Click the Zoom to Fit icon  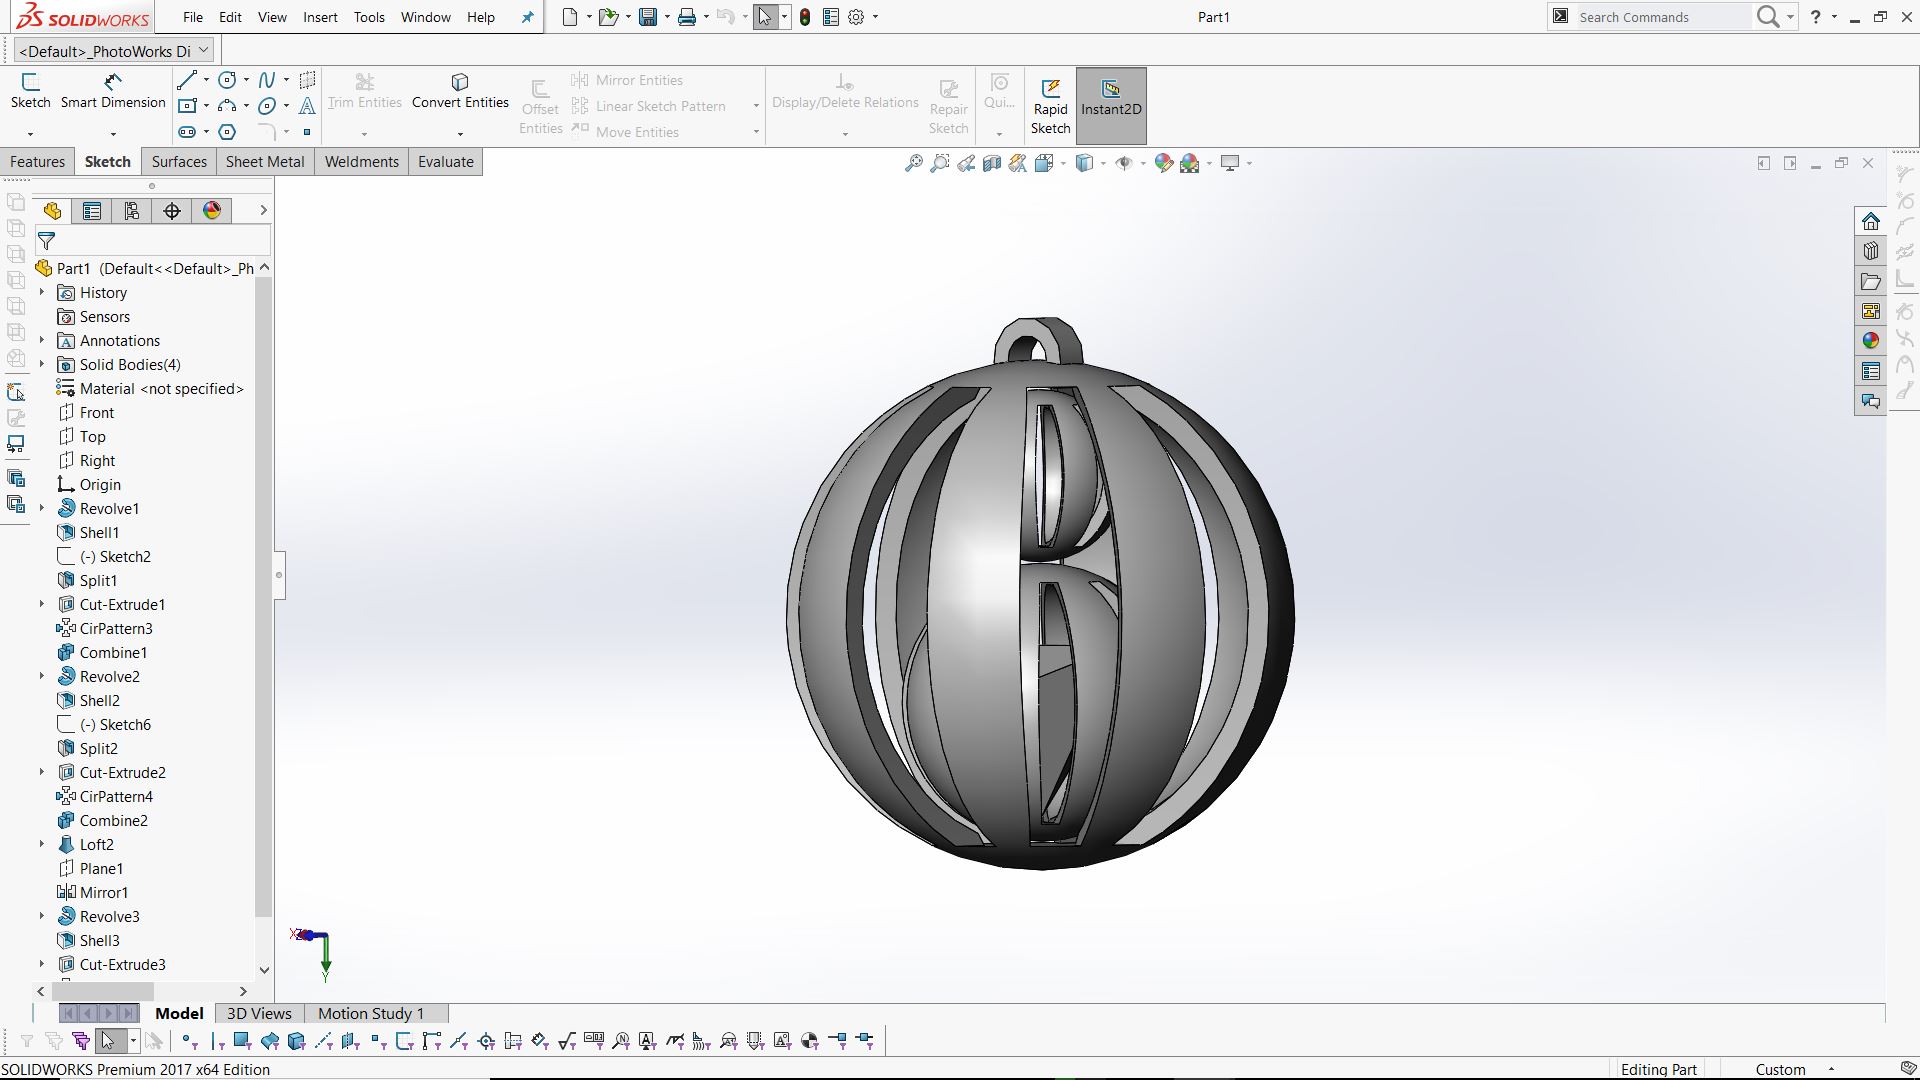point(913,163)
